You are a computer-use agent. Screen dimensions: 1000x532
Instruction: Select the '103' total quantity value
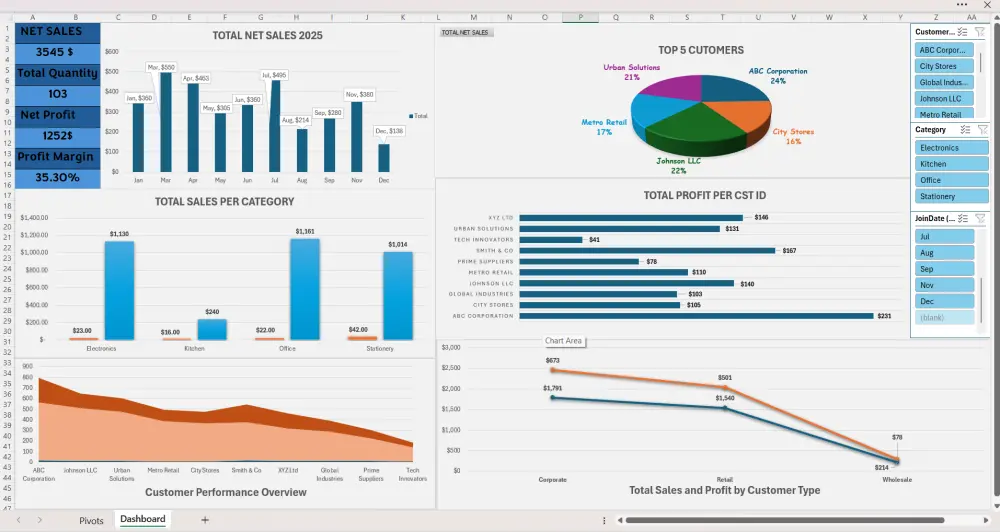[x=57, y=94]
